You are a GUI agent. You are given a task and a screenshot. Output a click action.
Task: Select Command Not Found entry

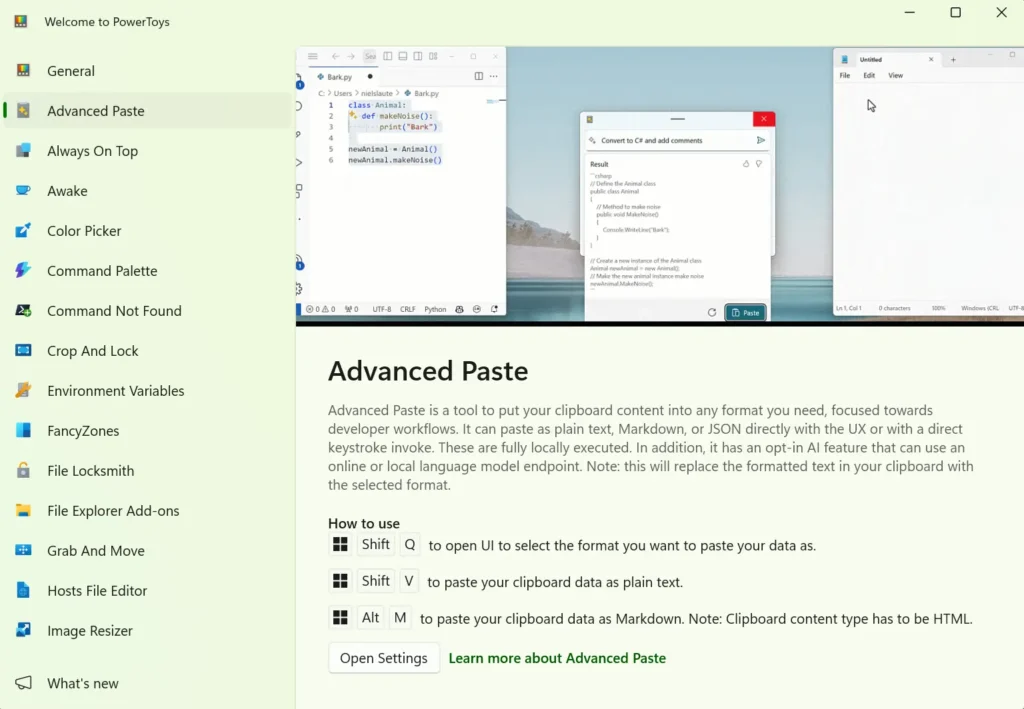(x=148, y=310)
